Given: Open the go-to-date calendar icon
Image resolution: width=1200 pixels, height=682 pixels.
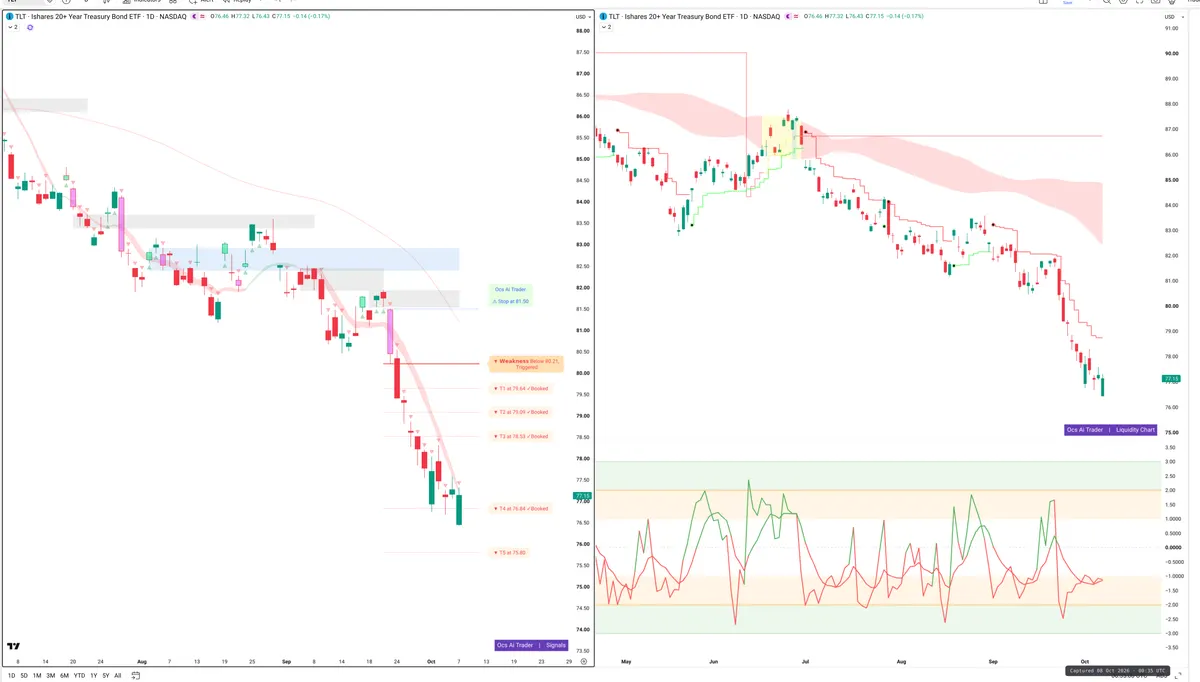Looking at the screenshot, I should (x=134, y=675).
